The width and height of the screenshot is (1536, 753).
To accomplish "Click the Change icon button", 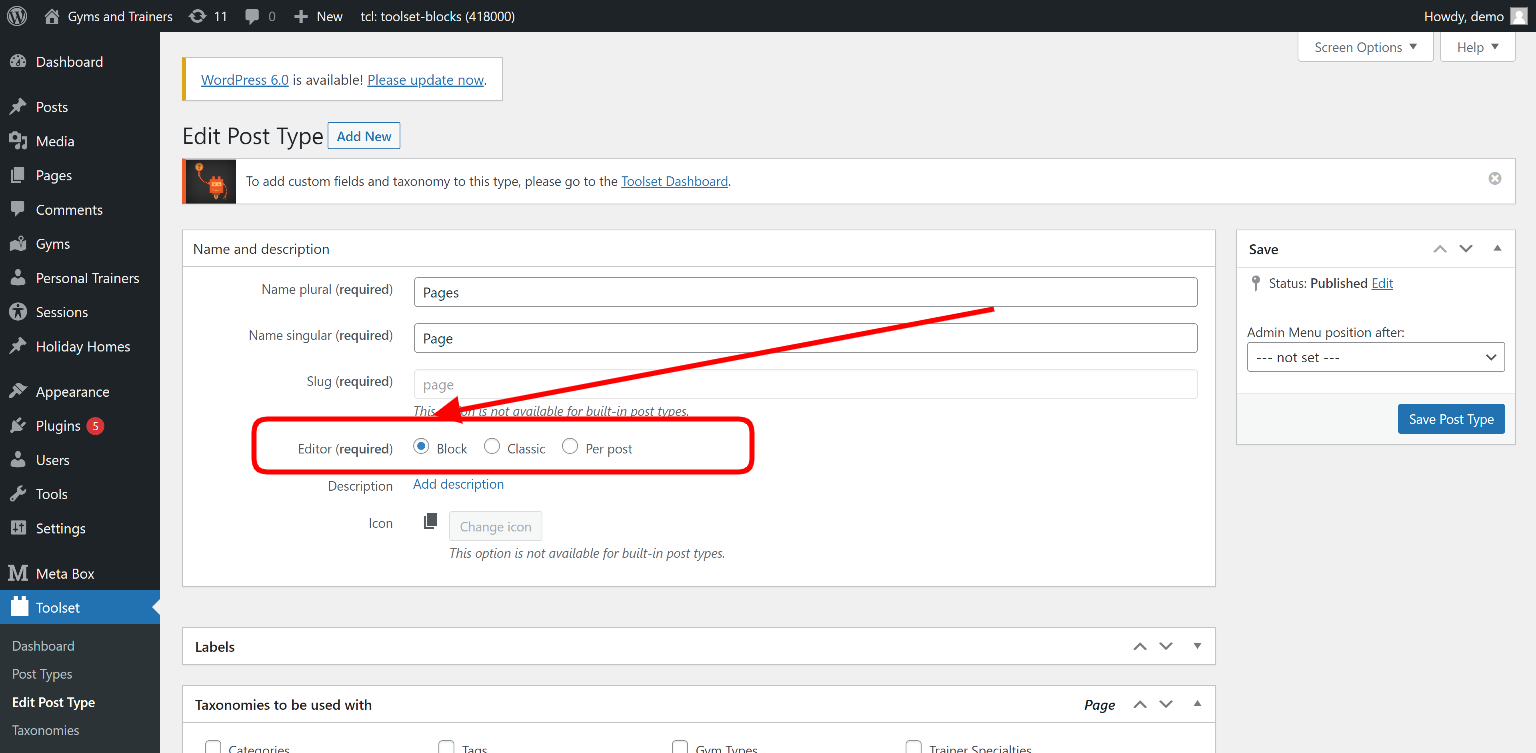I will click(496, 526).
